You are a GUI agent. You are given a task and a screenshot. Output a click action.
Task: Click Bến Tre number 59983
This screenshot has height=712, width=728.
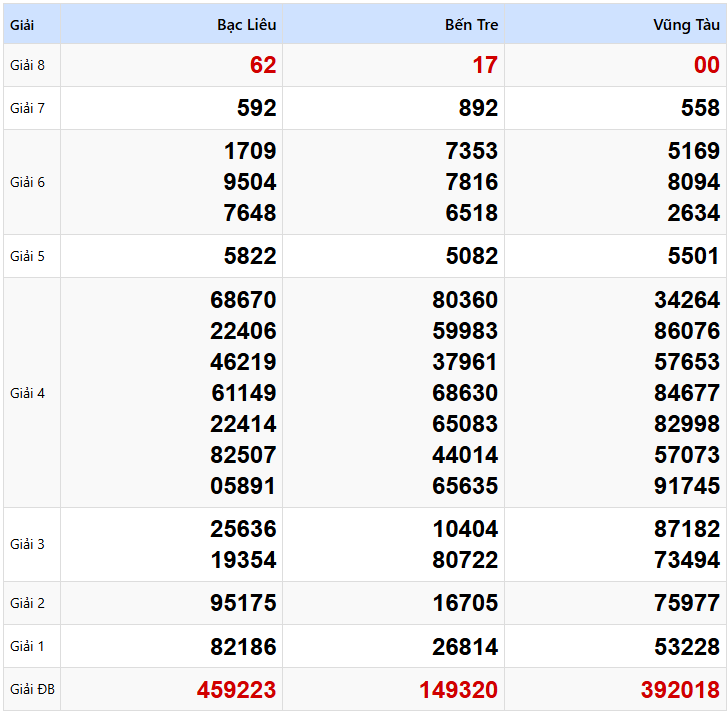[465, 331]
